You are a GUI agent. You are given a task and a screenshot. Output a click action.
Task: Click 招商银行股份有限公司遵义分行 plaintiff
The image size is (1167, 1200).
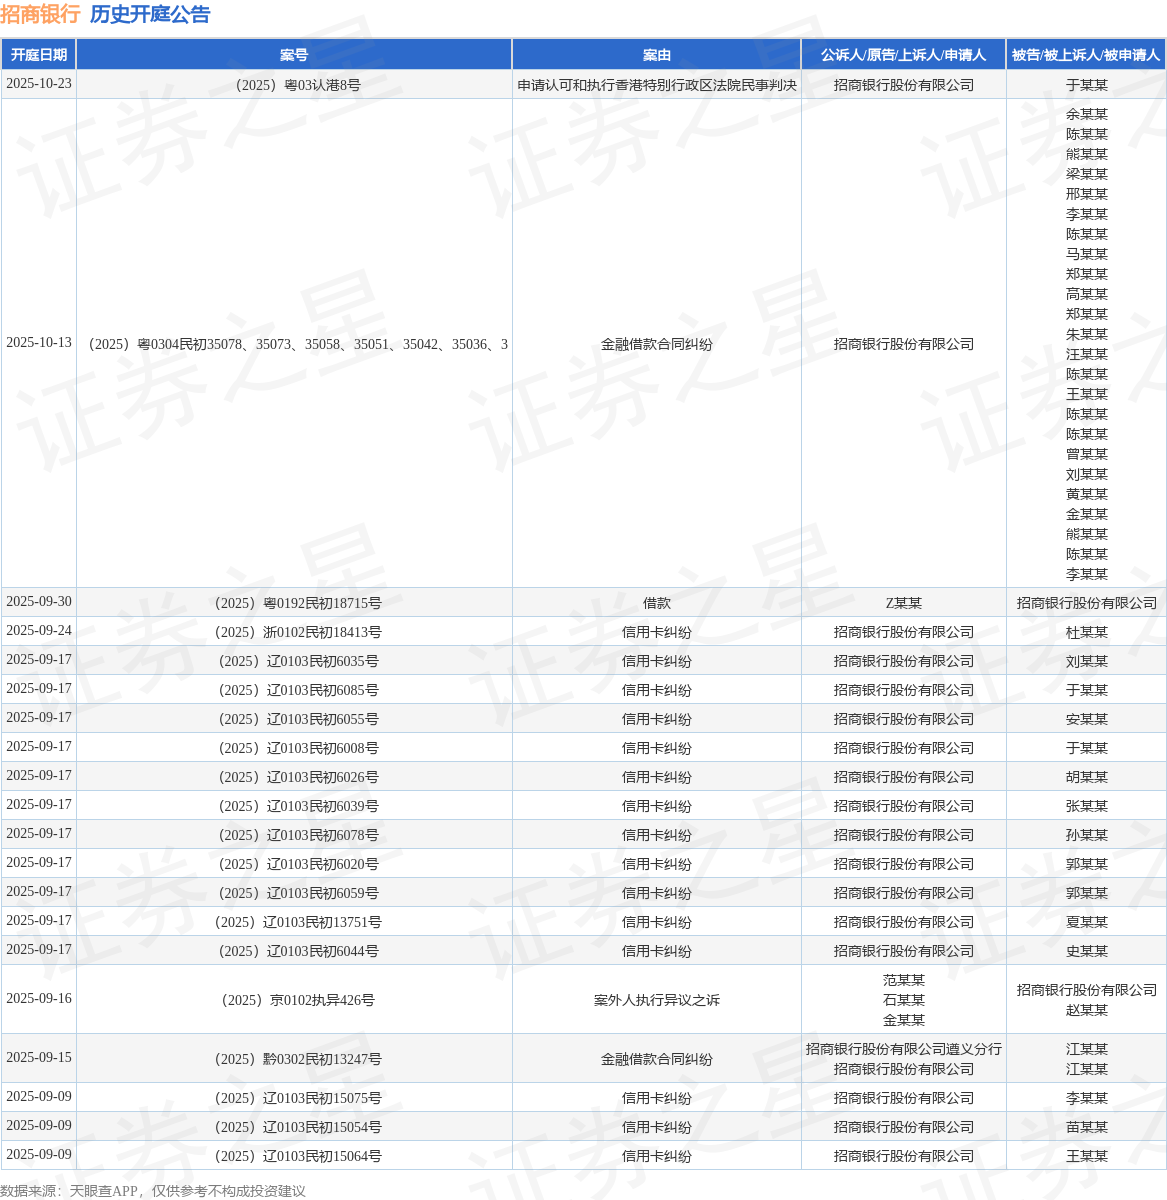(904, 1049)
